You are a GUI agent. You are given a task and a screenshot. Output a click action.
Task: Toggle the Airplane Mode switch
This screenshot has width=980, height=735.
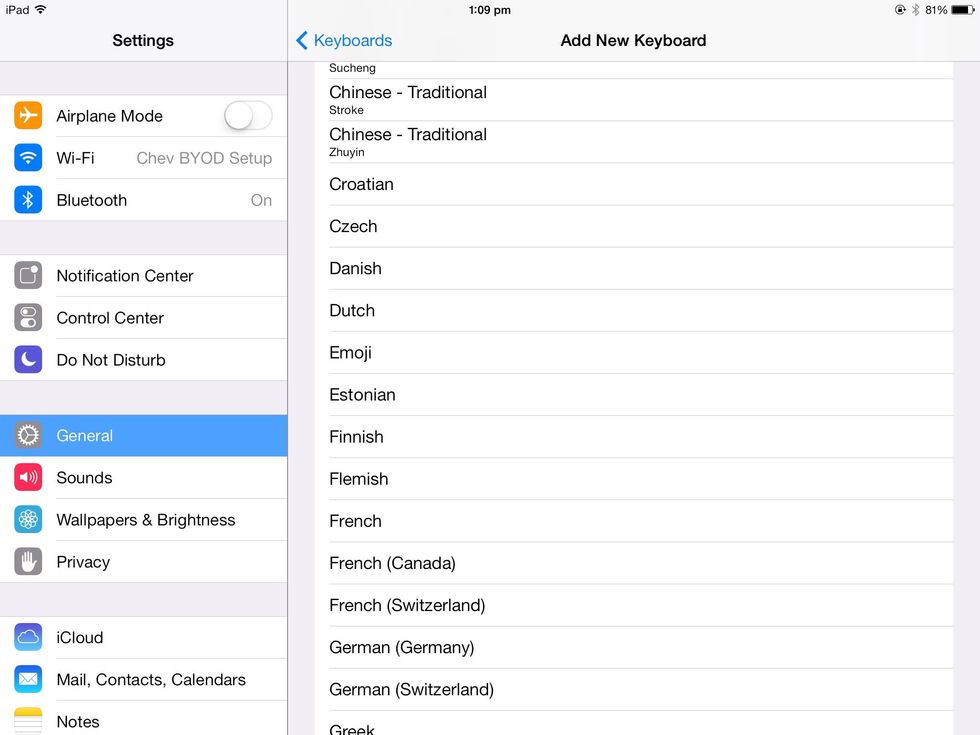click(x=247, y=116)
